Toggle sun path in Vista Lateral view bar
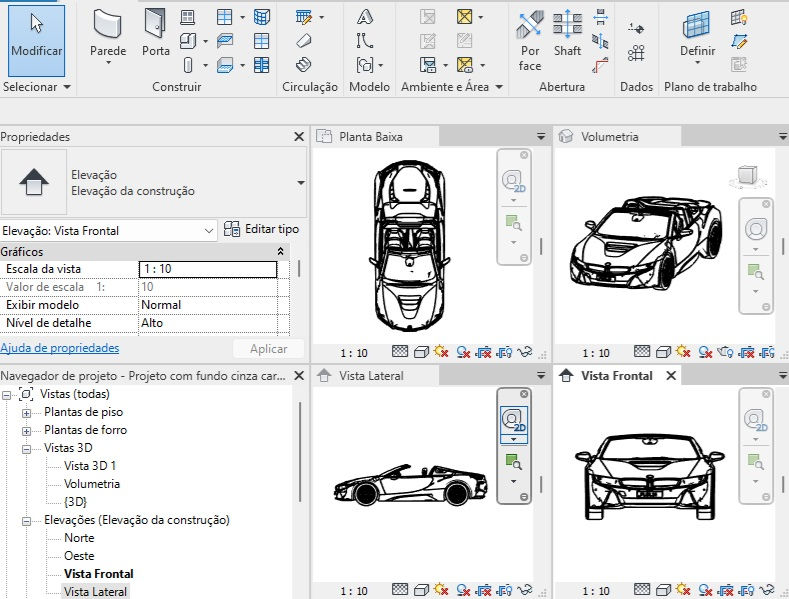 pyautogui.click(x=441, y=589)
